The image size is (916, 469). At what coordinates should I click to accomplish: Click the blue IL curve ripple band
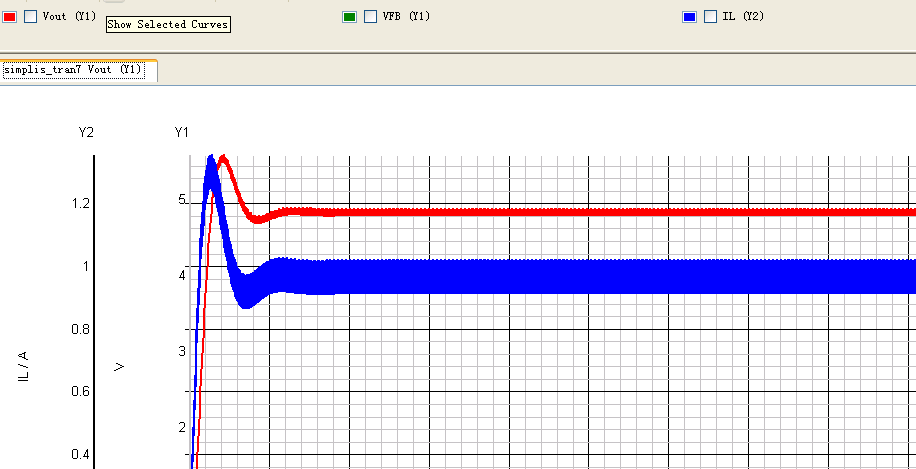click(600, 276)
